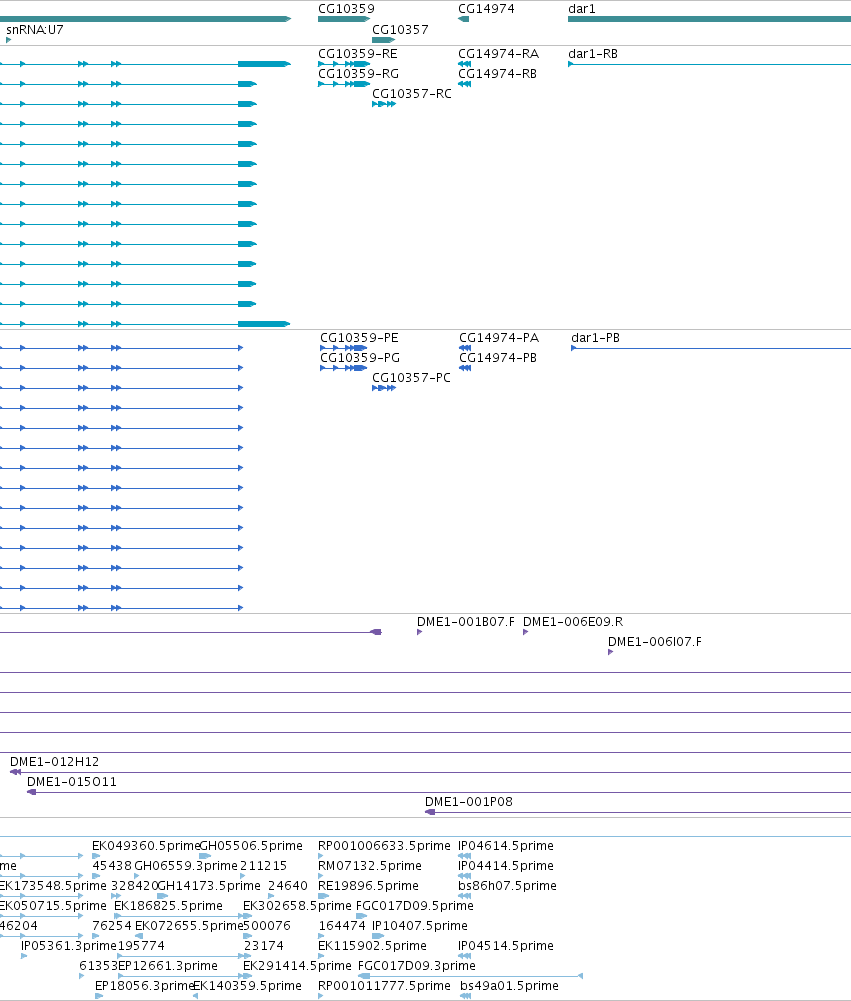Select the EST labeled 76254

[x=112, y=926]
